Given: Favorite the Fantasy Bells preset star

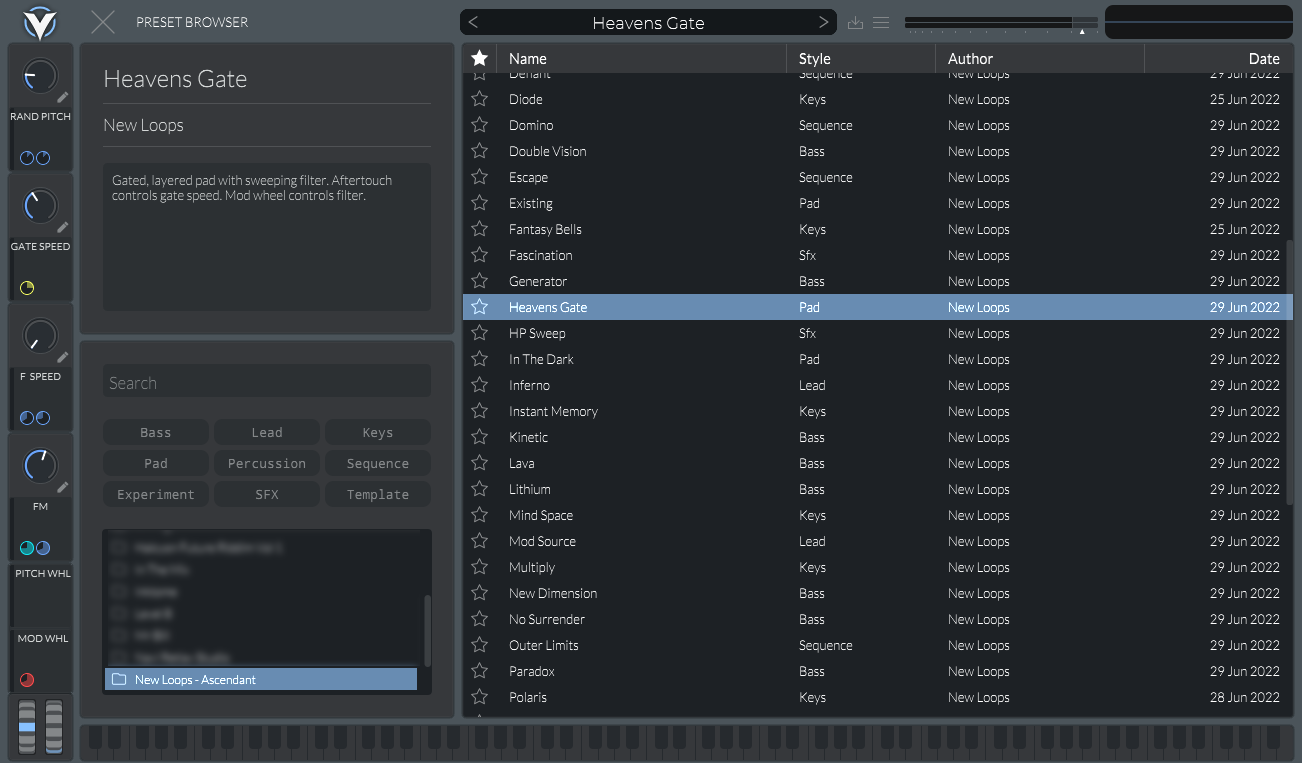Looking at the screenshot, I should [480, 229].
